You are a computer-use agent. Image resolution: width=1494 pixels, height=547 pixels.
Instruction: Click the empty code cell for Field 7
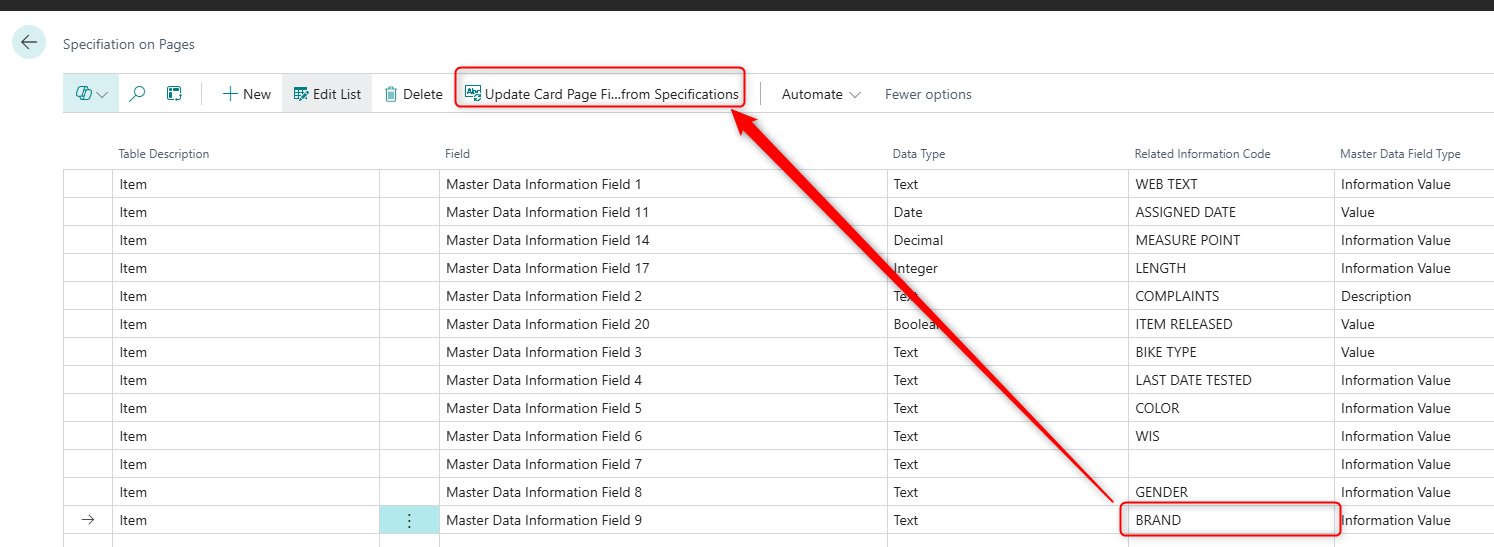[1230, 464]
